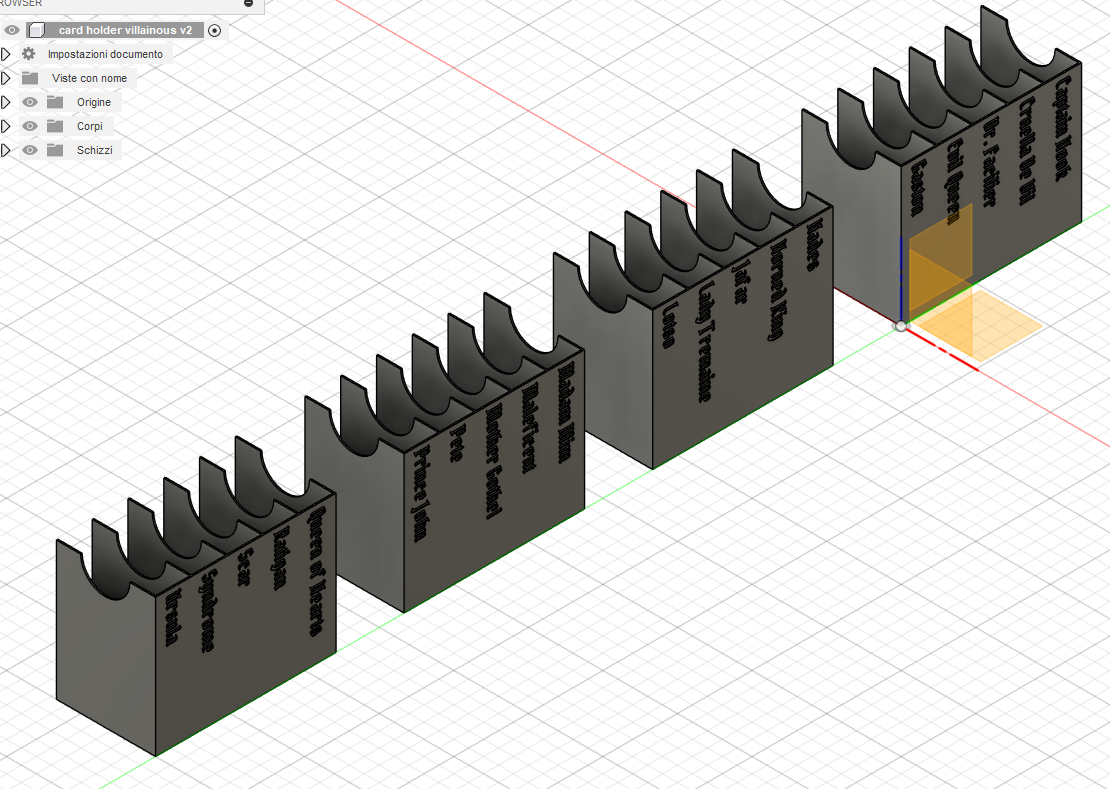Select the Origine label
The image size is (1110, 789).
coord(94,103)
